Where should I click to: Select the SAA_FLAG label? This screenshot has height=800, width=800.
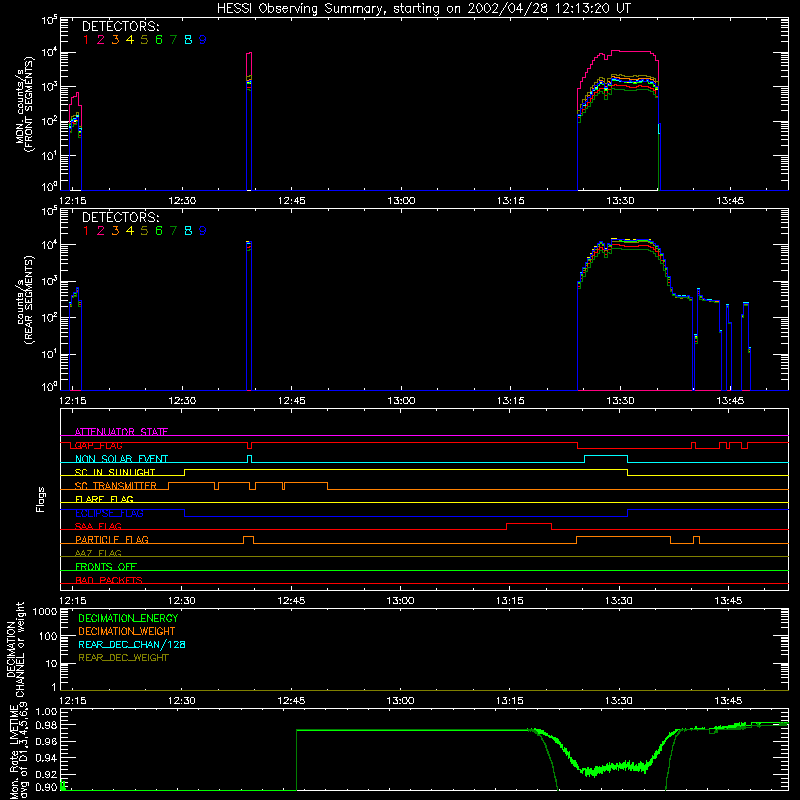[x=98, y=526]
